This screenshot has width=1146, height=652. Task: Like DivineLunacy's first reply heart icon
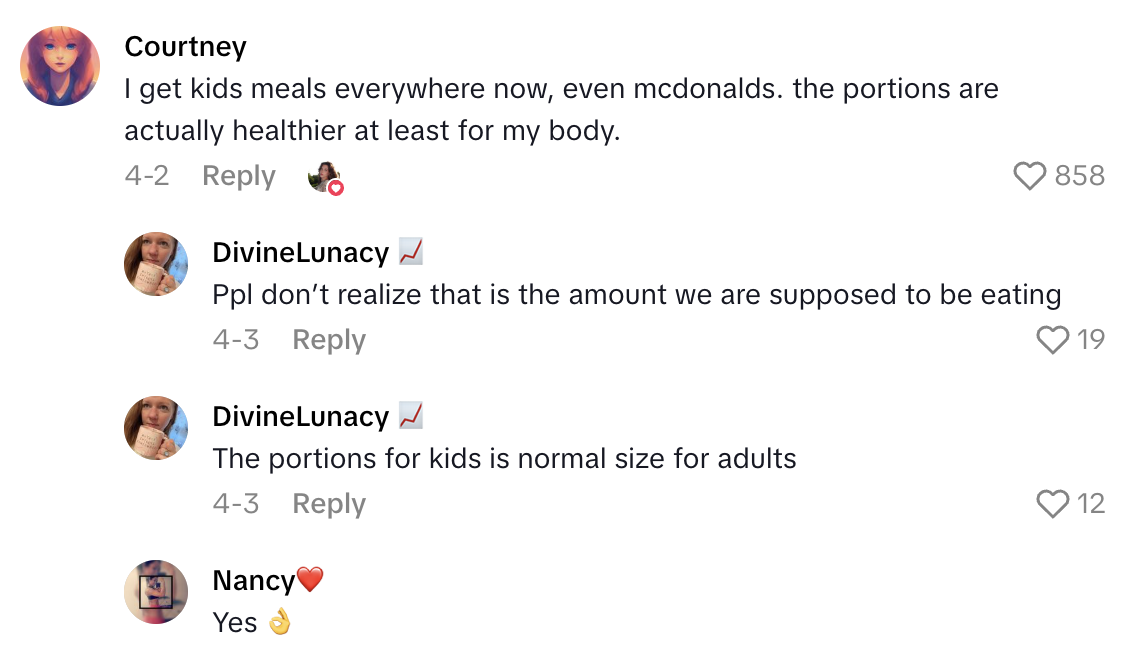pos(1051,340)
